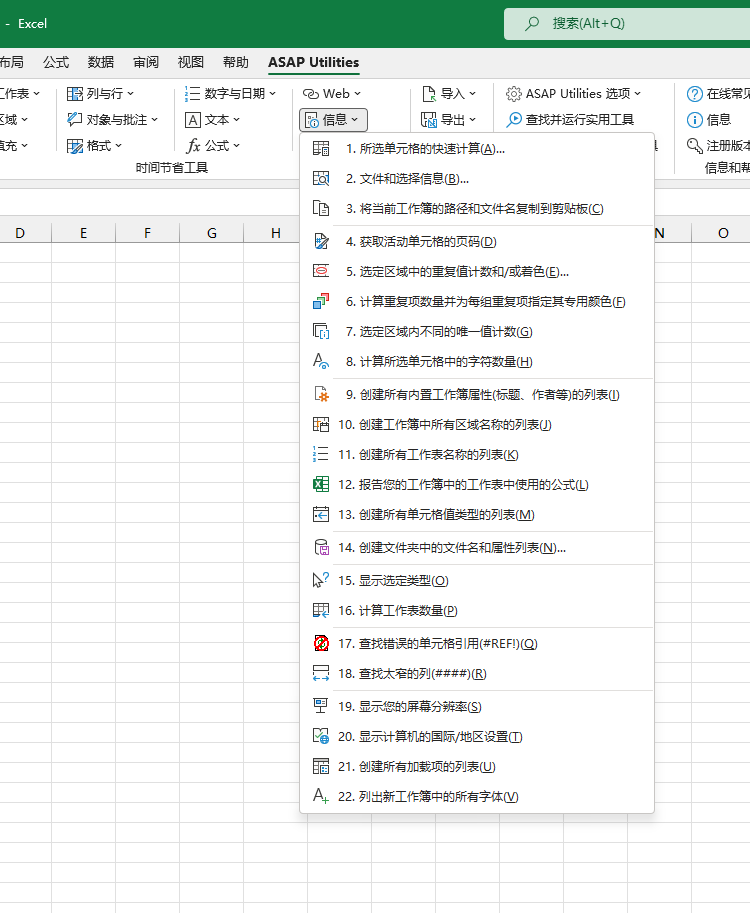Open the 导出 dropdown
This screenshot has width=750, height=913.
pos(448,119)
